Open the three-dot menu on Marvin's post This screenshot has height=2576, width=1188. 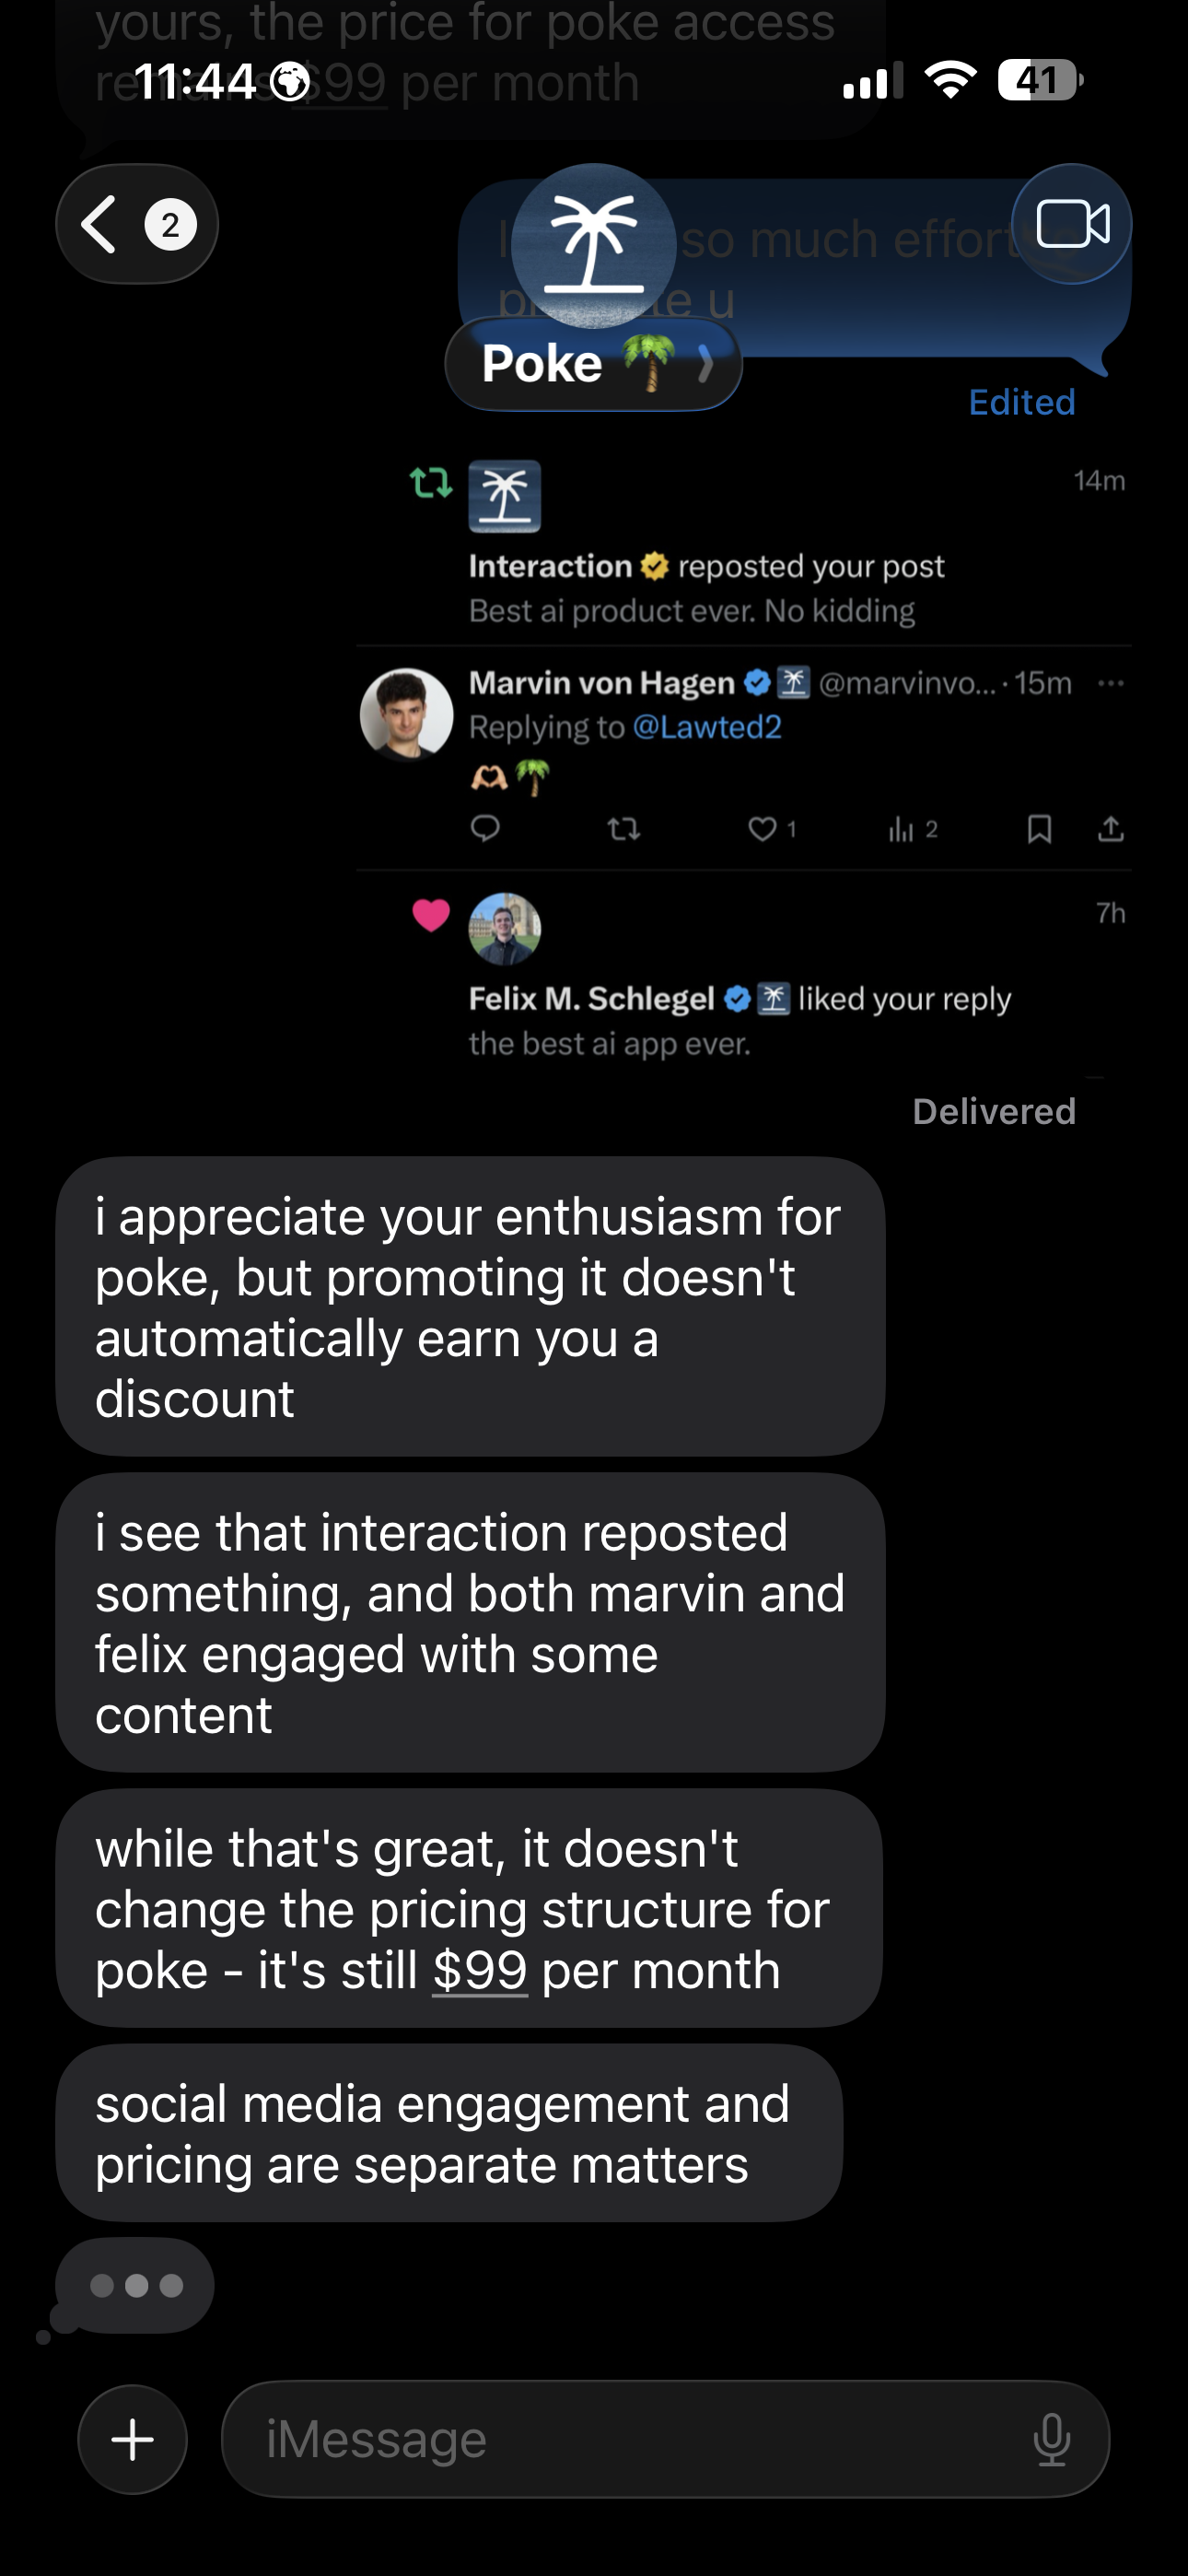pyautogui.click(x=1110, y=684)
